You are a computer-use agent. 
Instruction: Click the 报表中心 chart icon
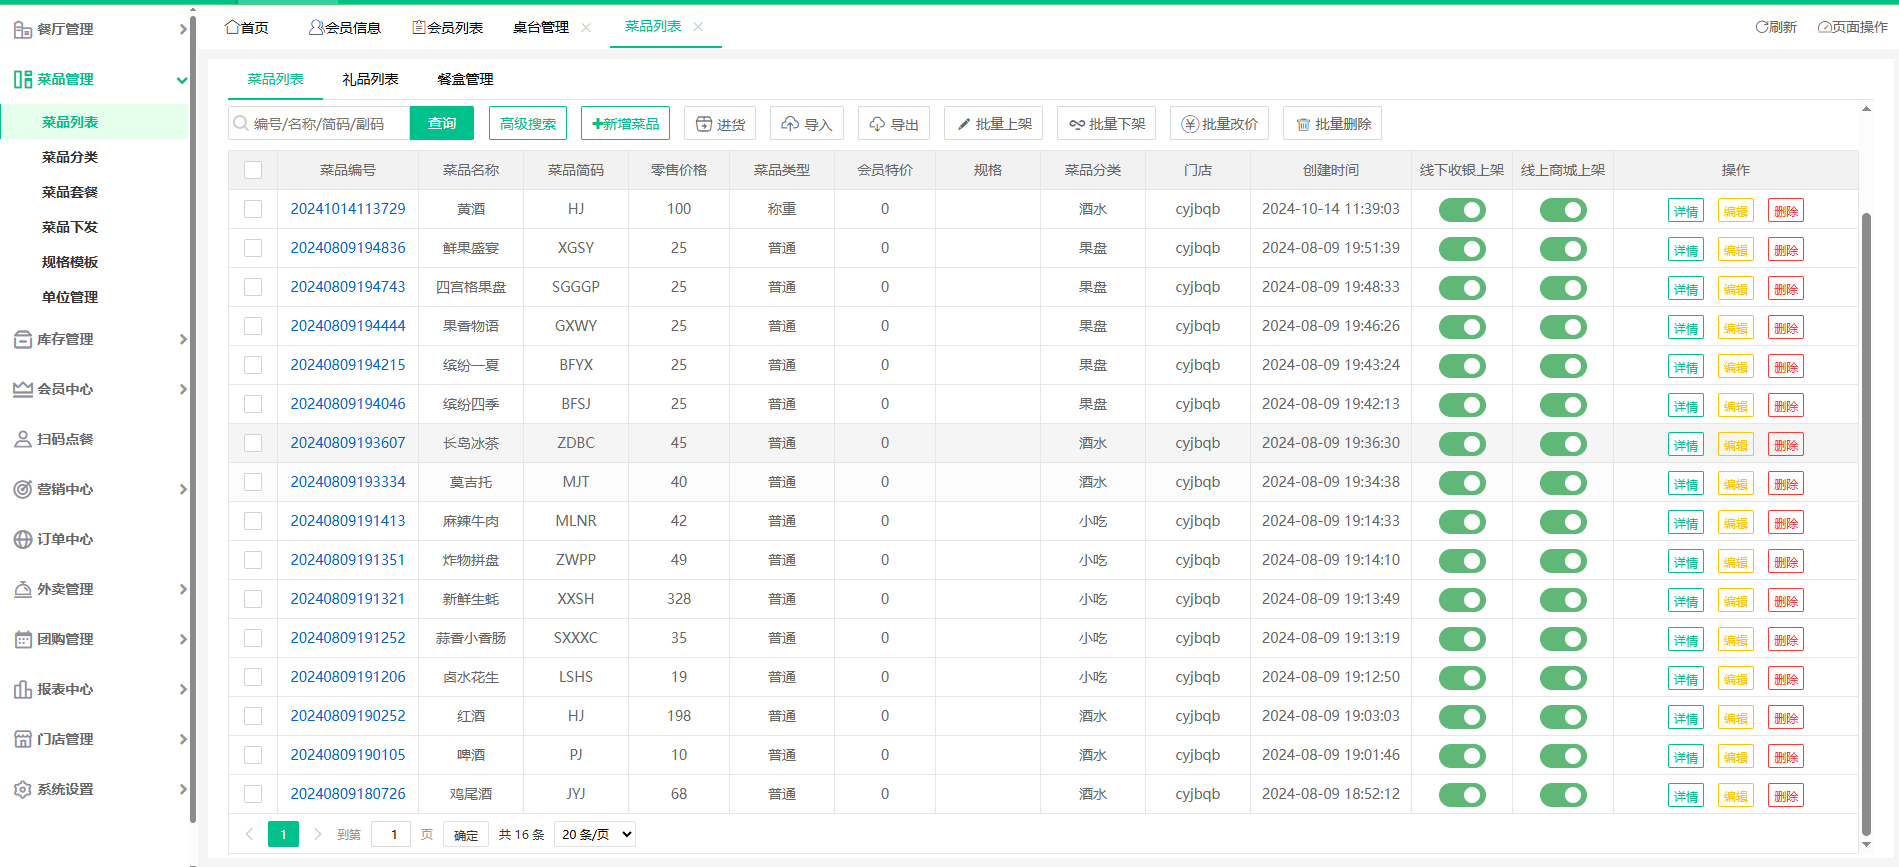(x=22, y=689)
